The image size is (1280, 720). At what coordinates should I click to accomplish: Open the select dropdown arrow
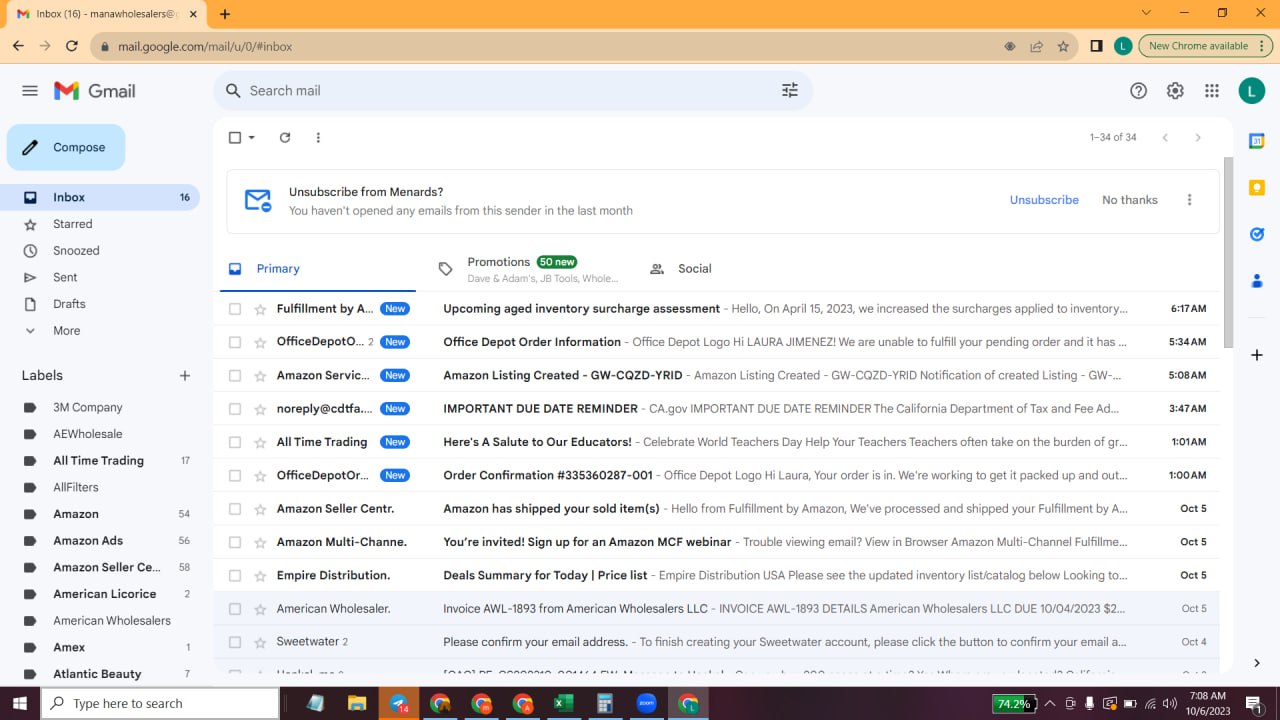click(x=252, y=138)
